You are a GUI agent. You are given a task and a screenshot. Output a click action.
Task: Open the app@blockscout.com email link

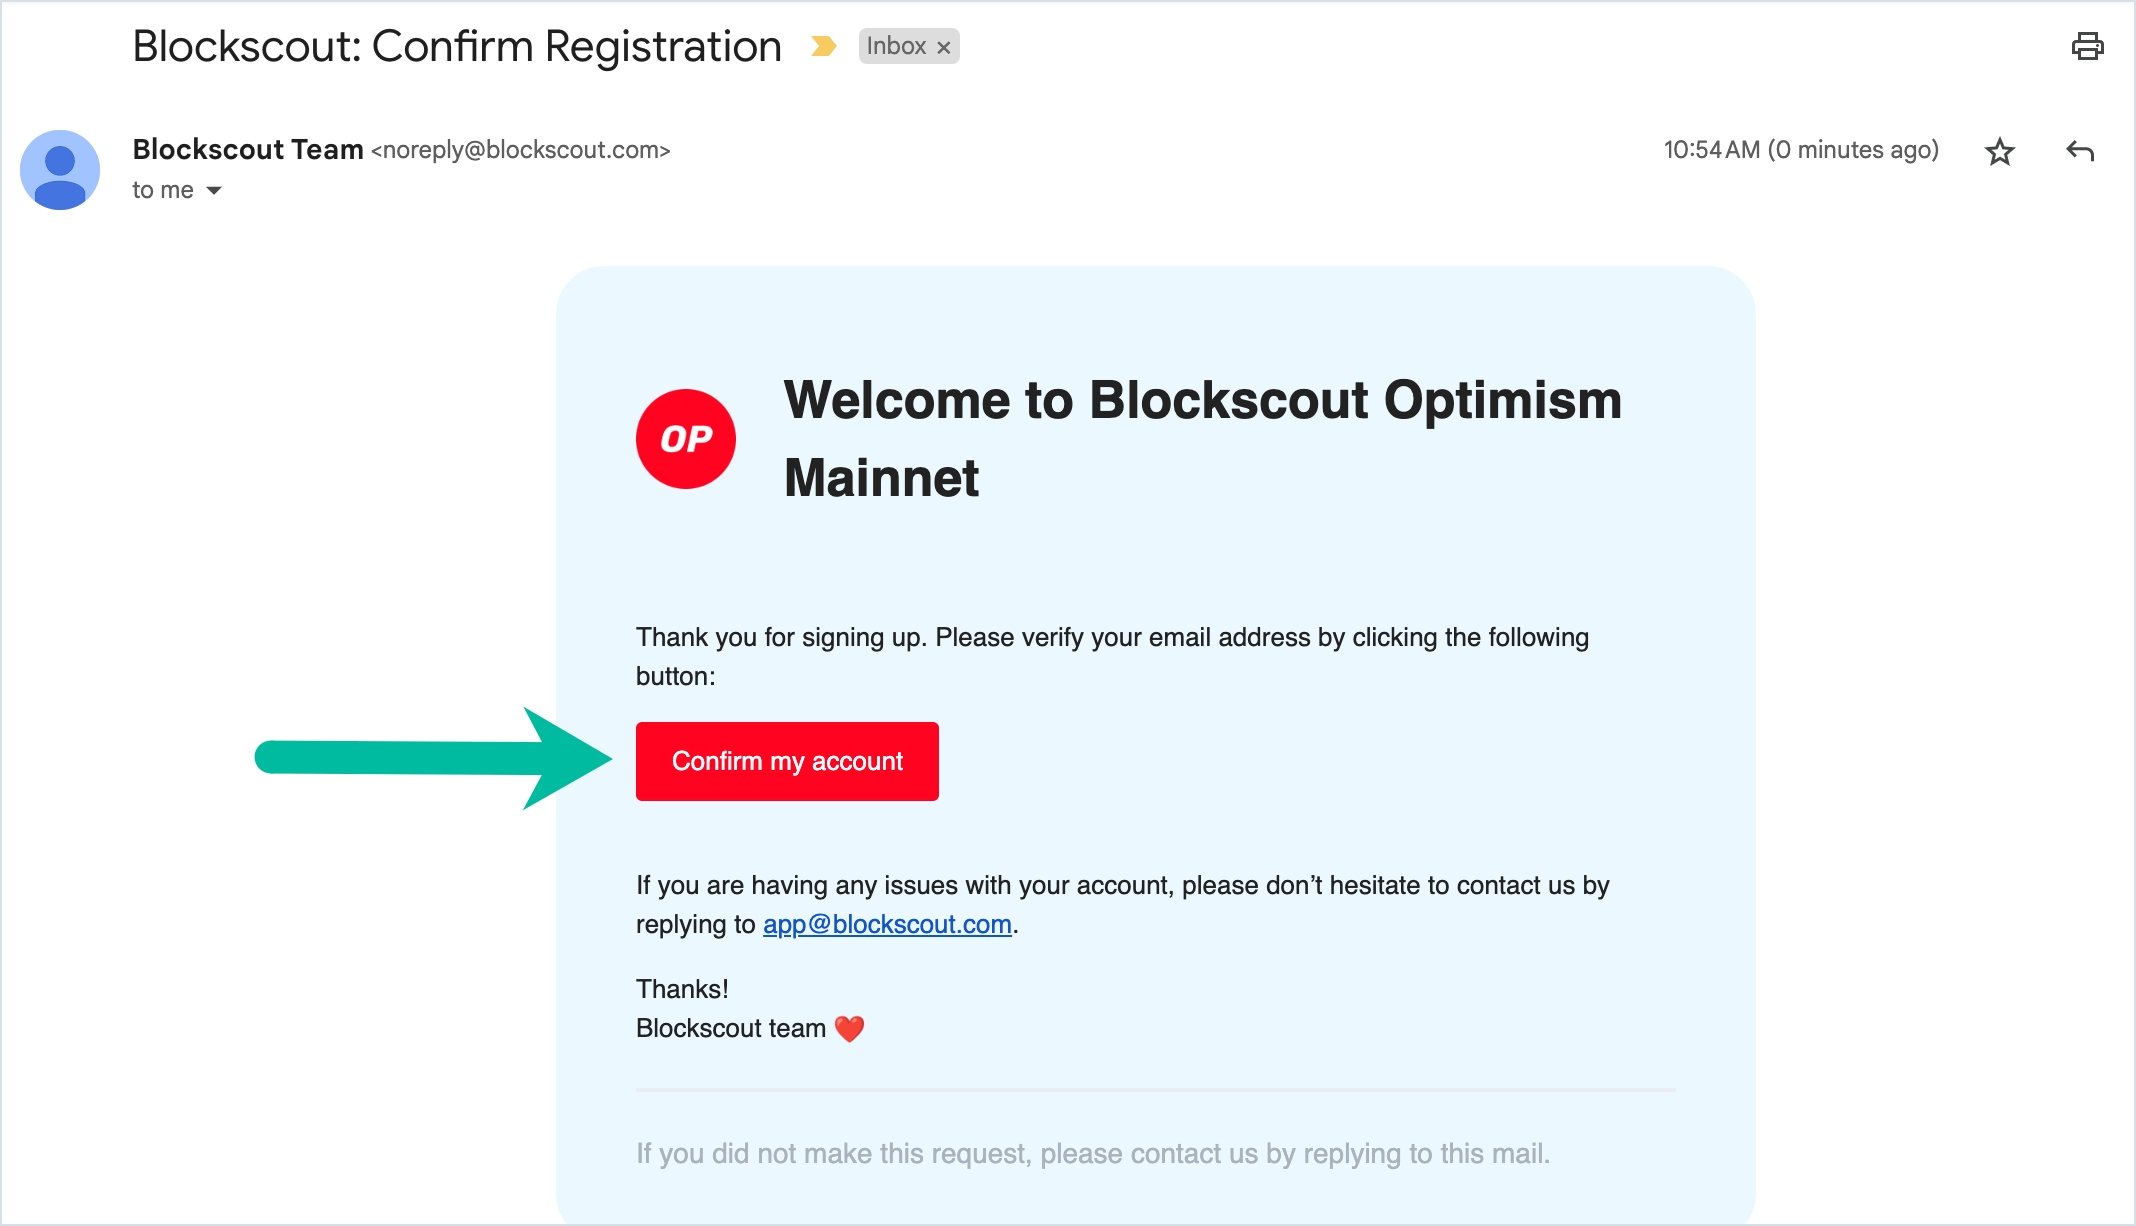point(887,924)
